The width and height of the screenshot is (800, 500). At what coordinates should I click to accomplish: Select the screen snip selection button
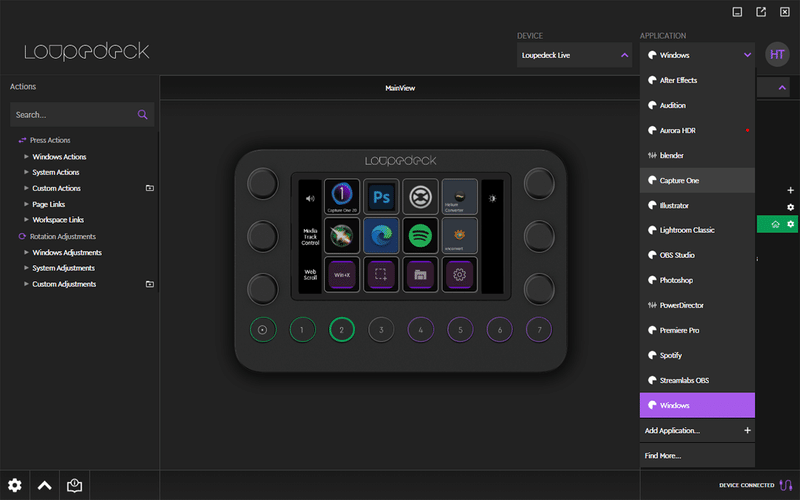tap(381, 274)
